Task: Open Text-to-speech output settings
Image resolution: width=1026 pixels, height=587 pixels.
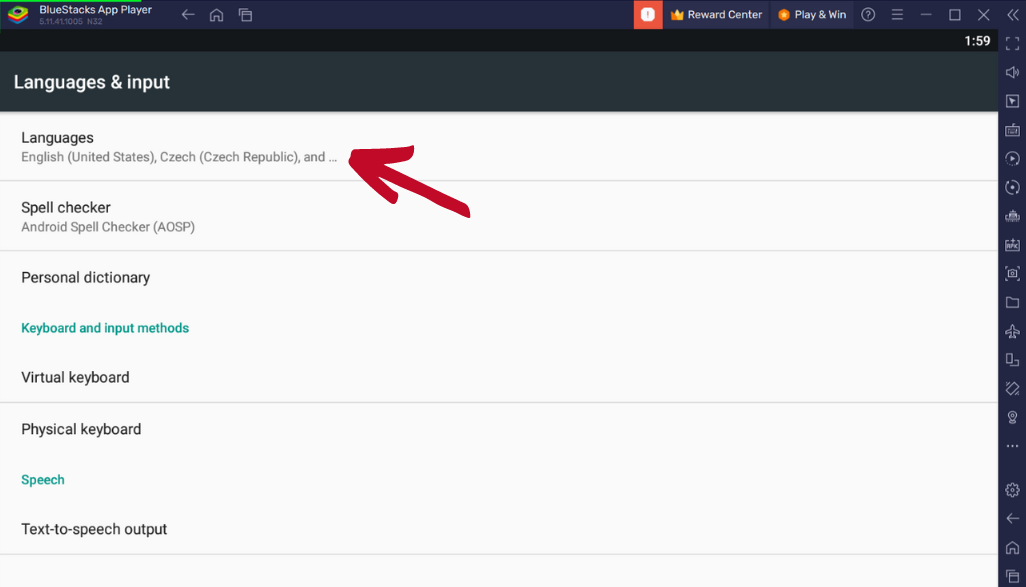Action: tap(499, 529)
